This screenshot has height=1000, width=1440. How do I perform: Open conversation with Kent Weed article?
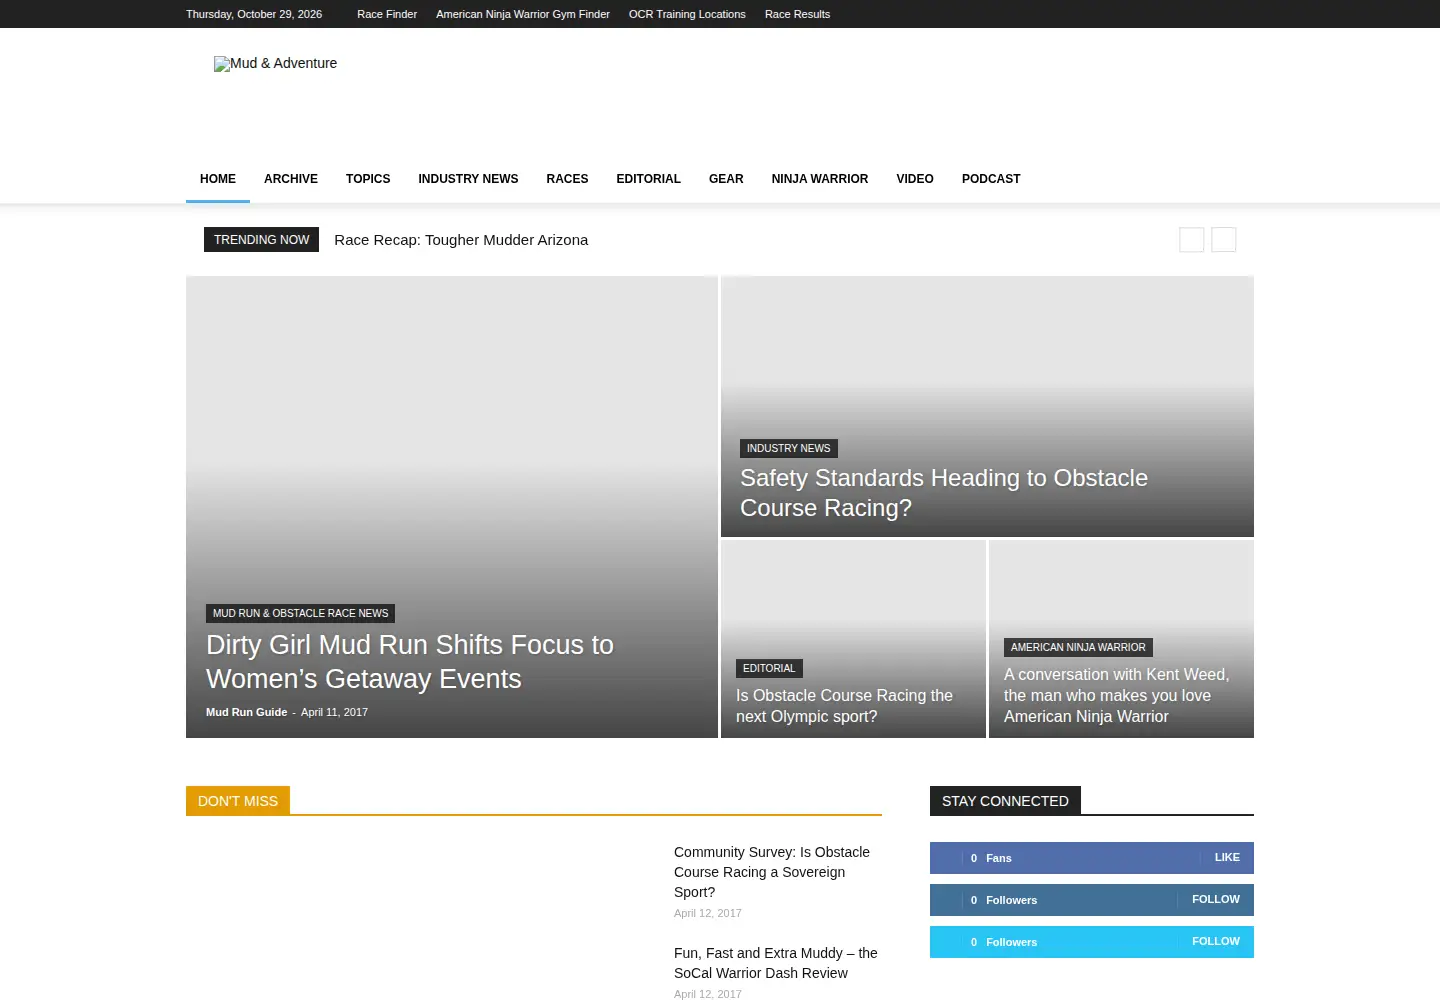[x=1117, y=695]
